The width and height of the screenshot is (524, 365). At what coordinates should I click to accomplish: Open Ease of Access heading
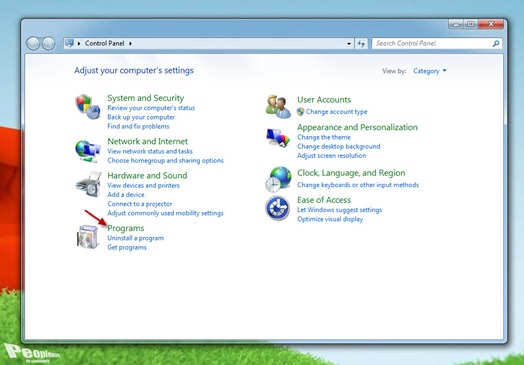coord(324,200)
